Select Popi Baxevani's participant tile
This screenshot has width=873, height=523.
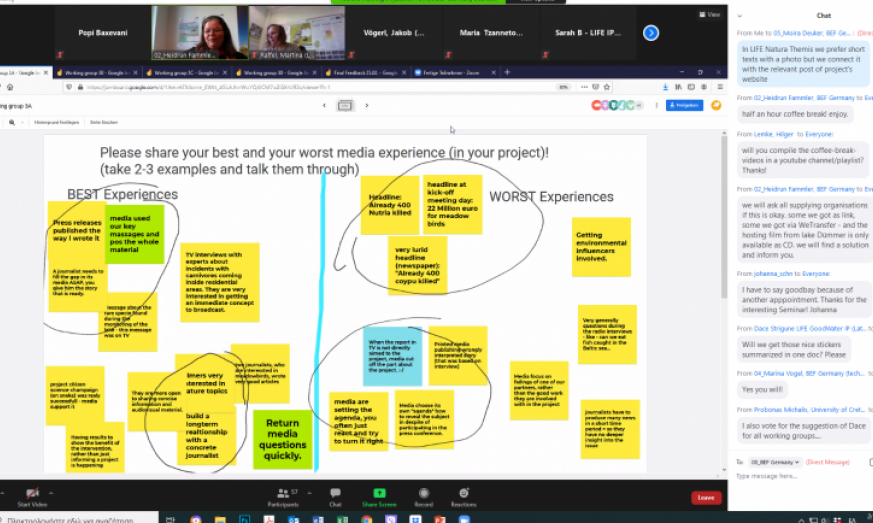tap(102, 33)
